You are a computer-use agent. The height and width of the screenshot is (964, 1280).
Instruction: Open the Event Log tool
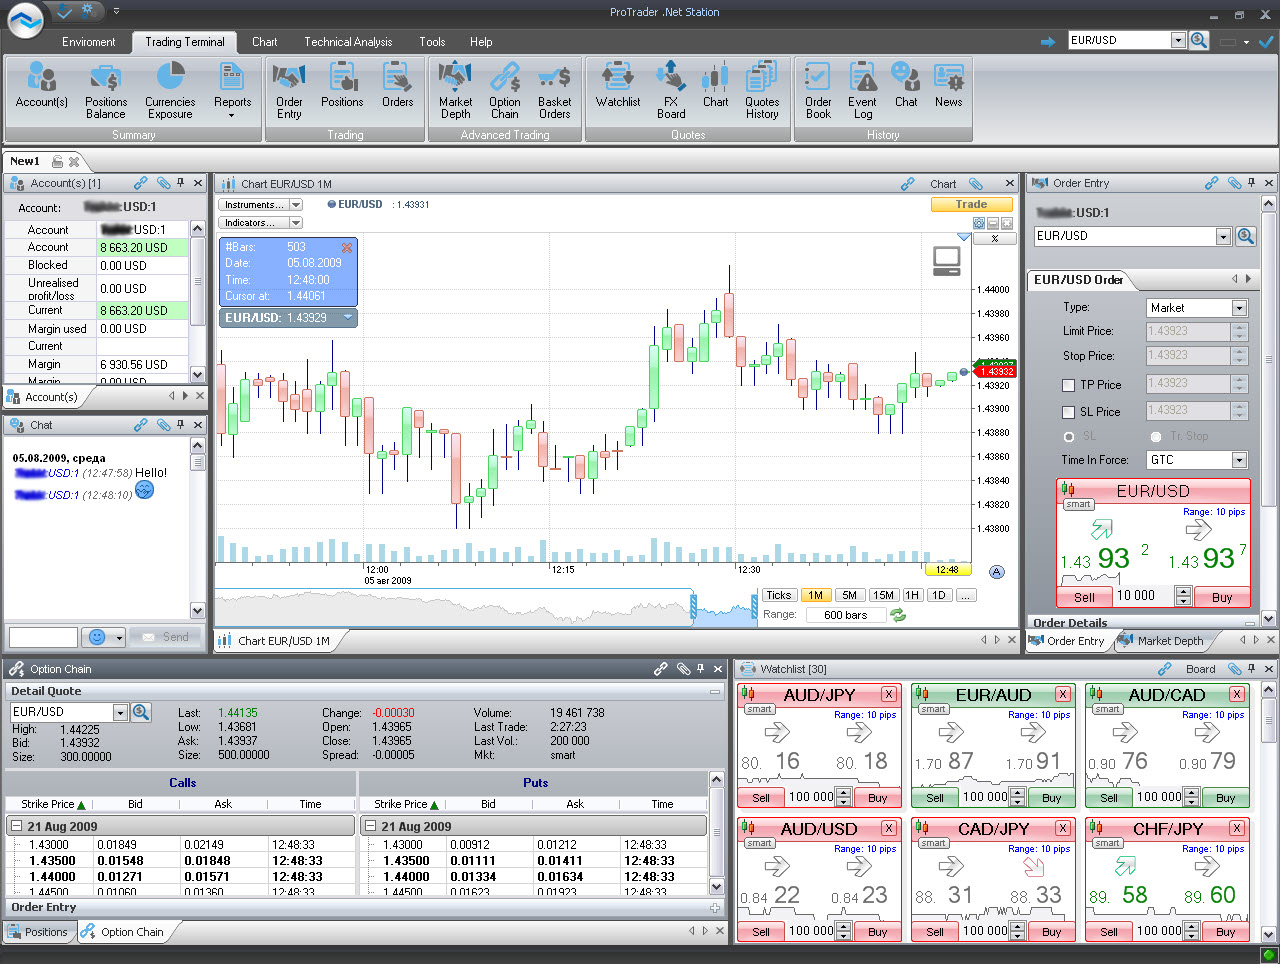[862, 91]
